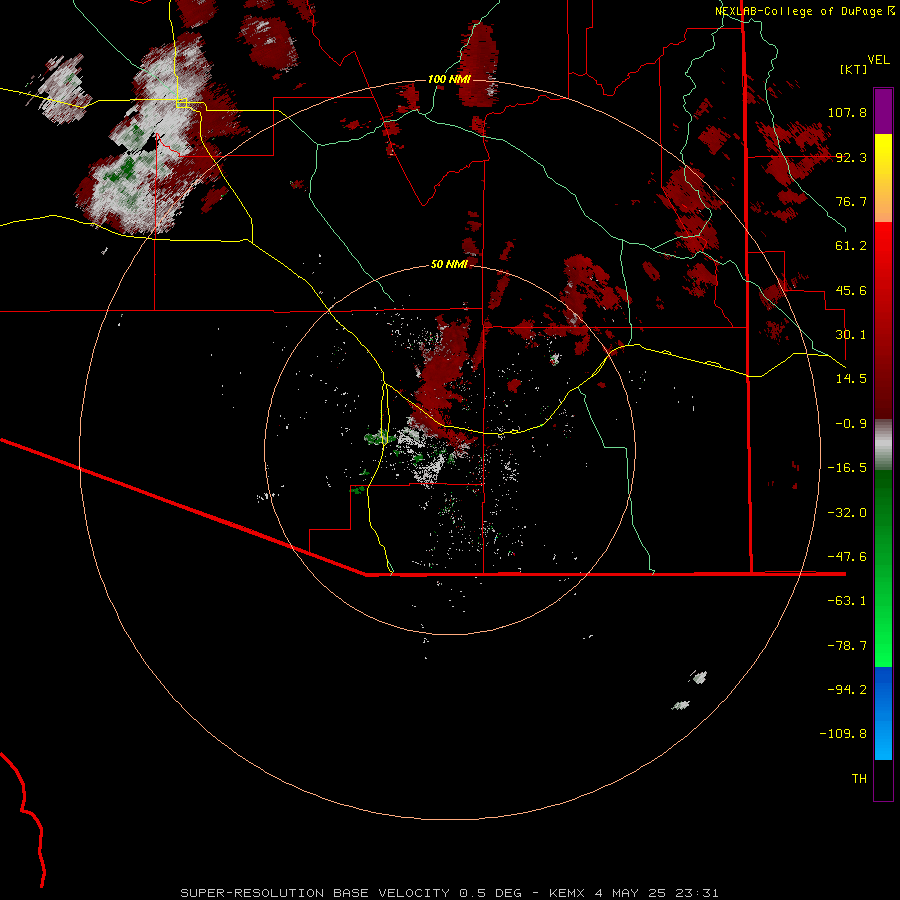Image resolution: width=900 pixels, height=900 pixels.
Task: Click the "[KT]" units label
Action: (854, 69)
